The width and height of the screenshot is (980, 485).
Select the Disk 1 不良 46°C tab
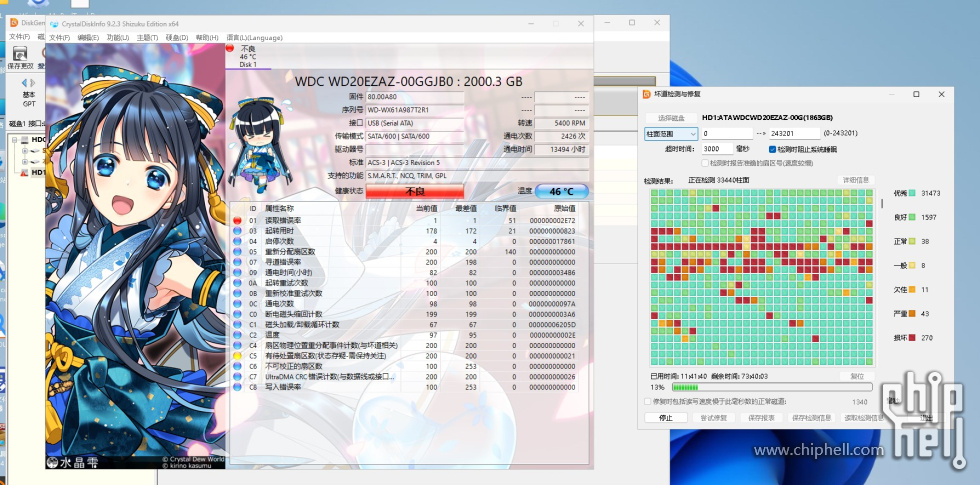248,56
